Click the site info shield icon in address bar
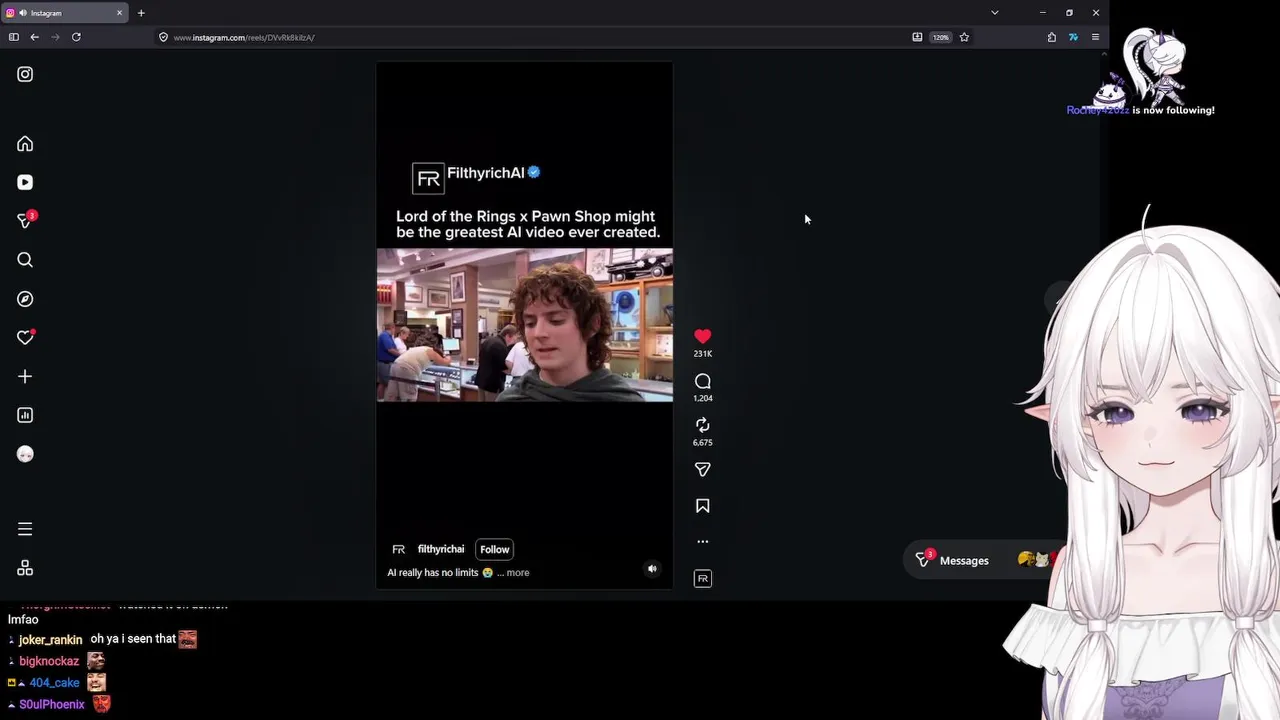The height and width of the screenshot is (720, 1280). (x=163, y=37)
